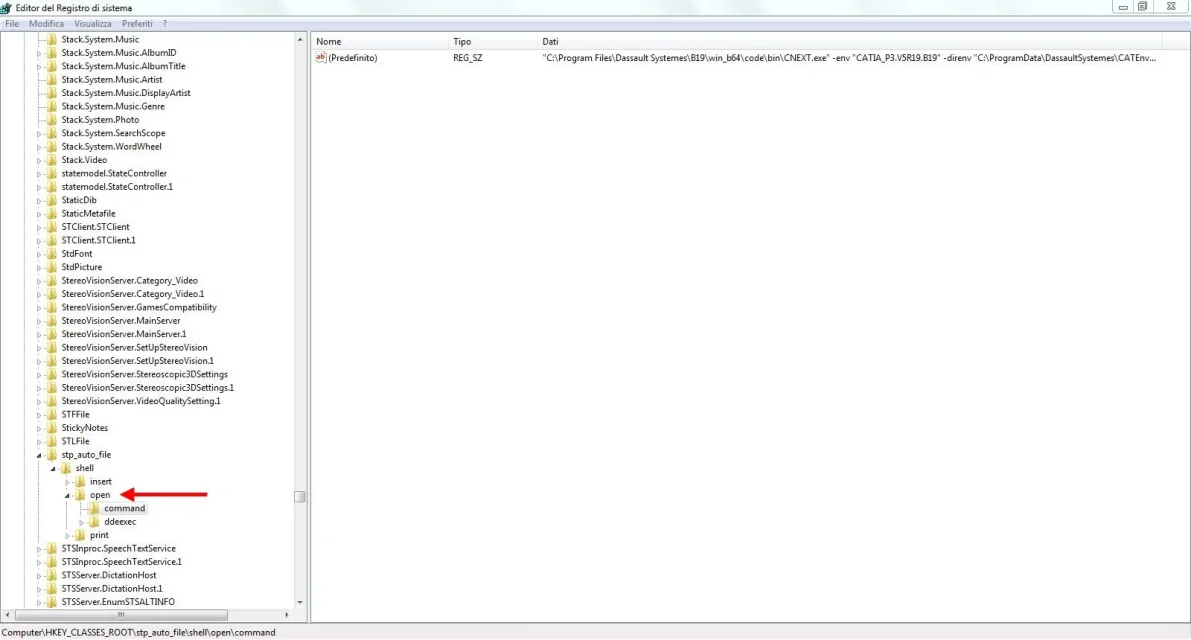Select the (Predefinito) value name
This screenshot has width=1191, height=640.
(x=352, y=58)
